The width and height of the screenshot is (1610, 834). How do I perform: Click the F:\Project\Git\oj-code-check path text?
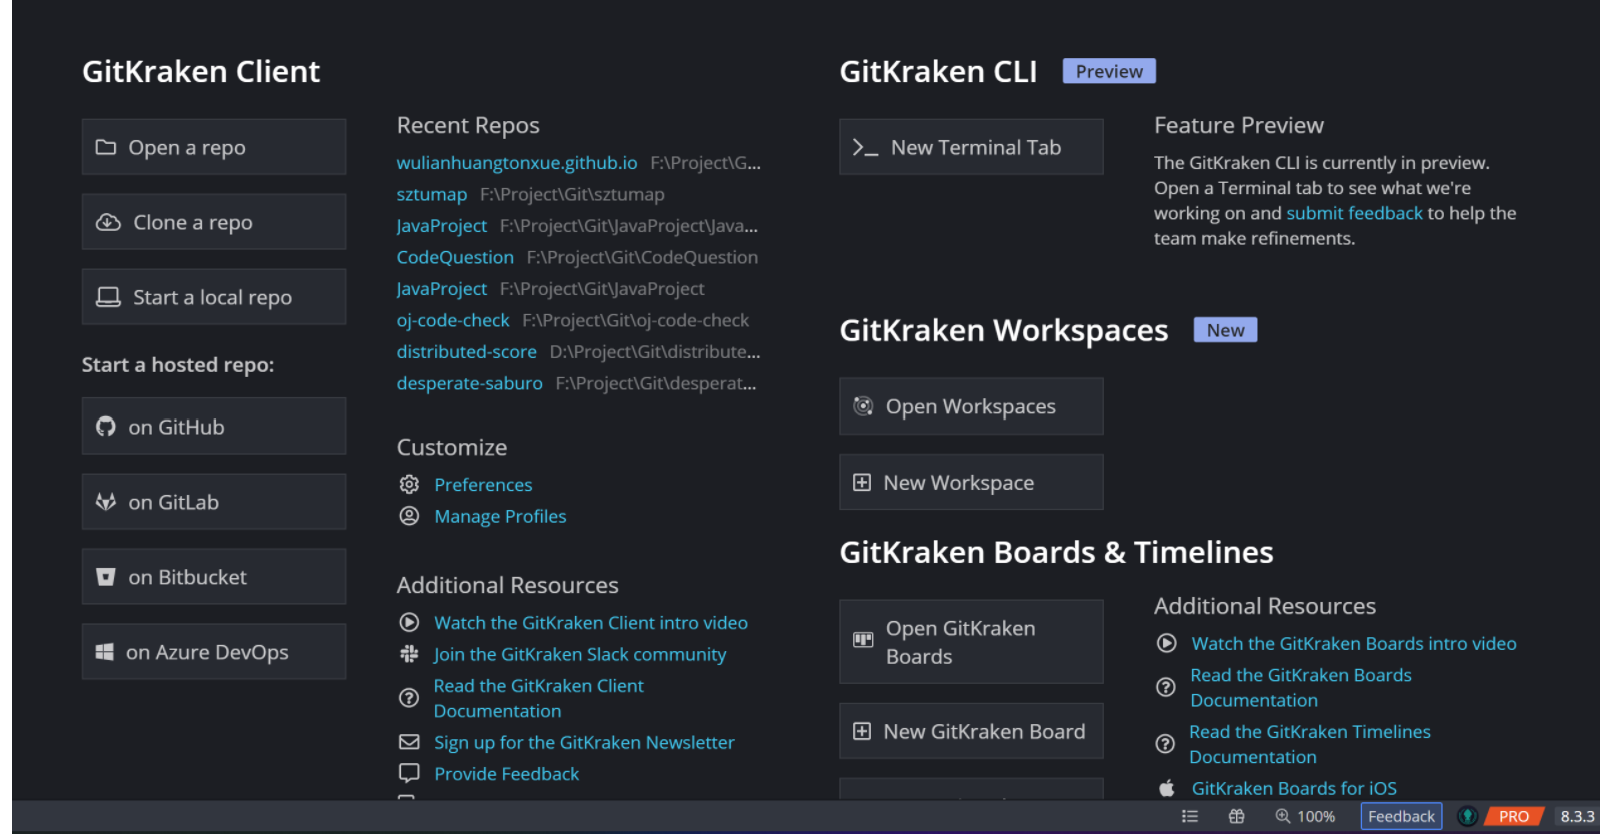[x=635, y=320]
